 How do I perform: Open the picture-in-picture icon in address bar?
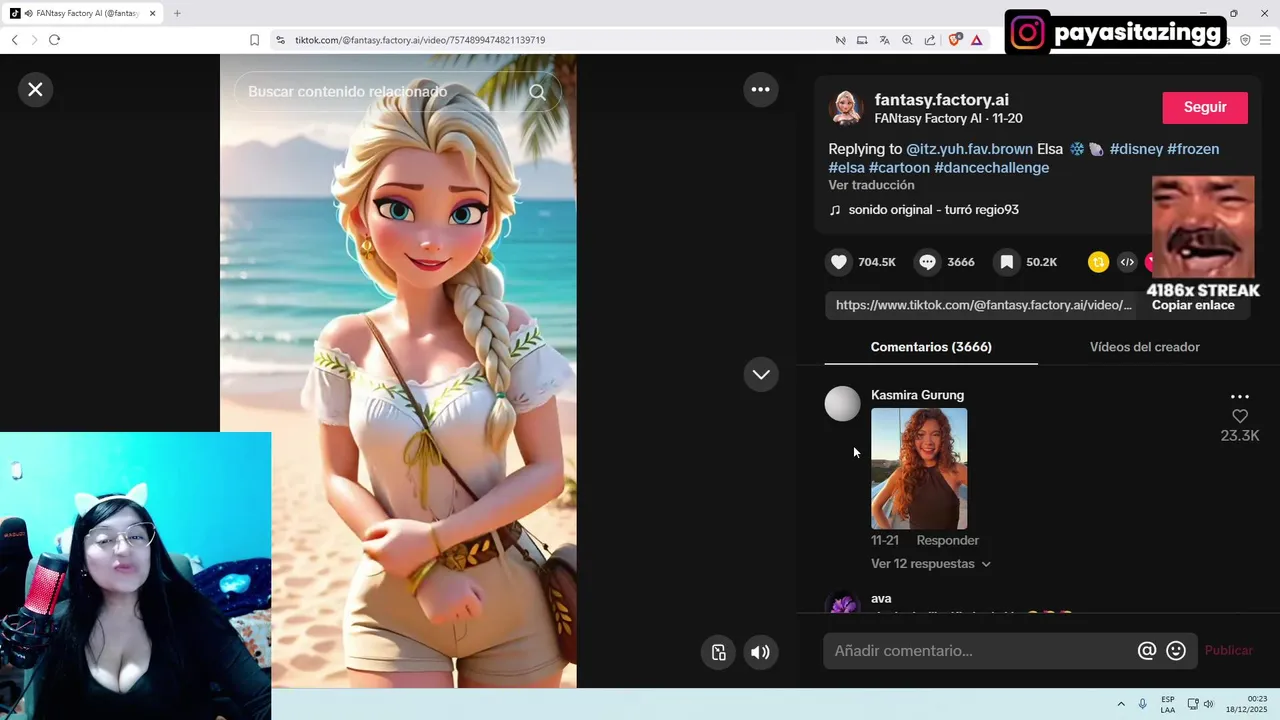(862, 40)
